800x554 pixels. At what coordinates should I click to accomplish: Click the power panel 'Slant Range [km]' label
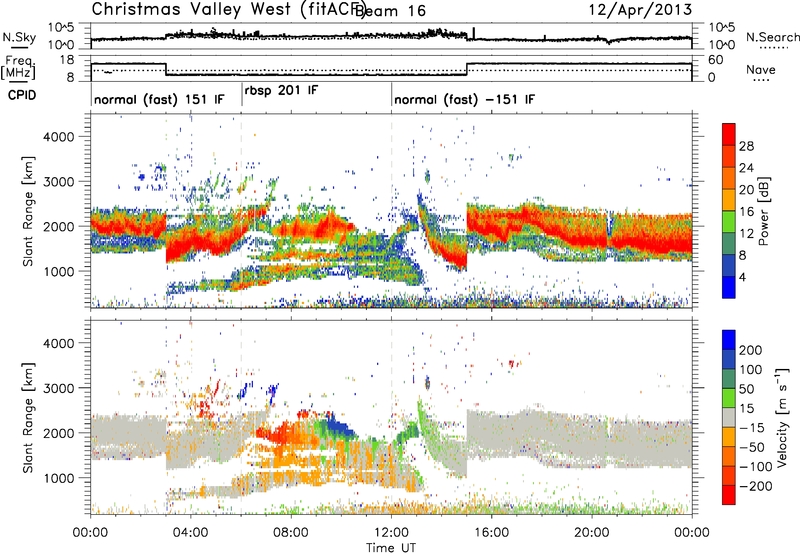coord(28,211)
